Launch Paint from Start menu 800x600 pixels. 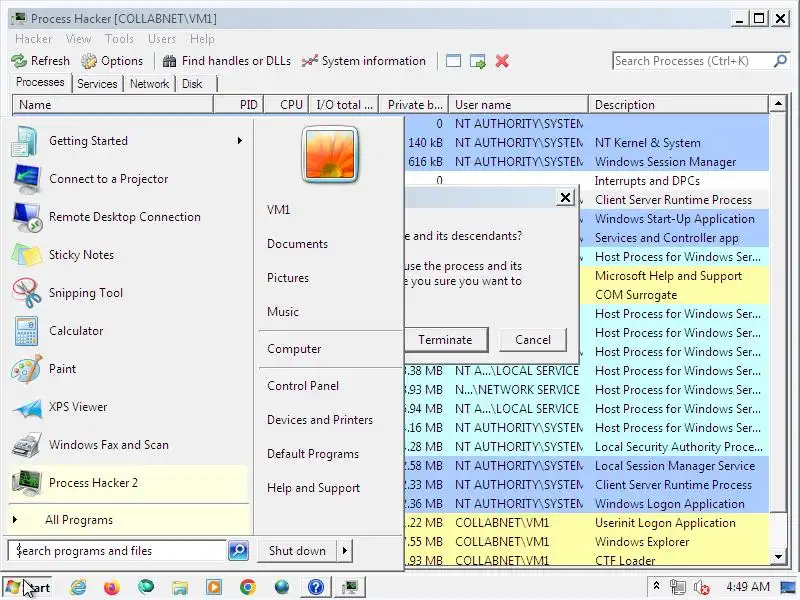(128, 369)
